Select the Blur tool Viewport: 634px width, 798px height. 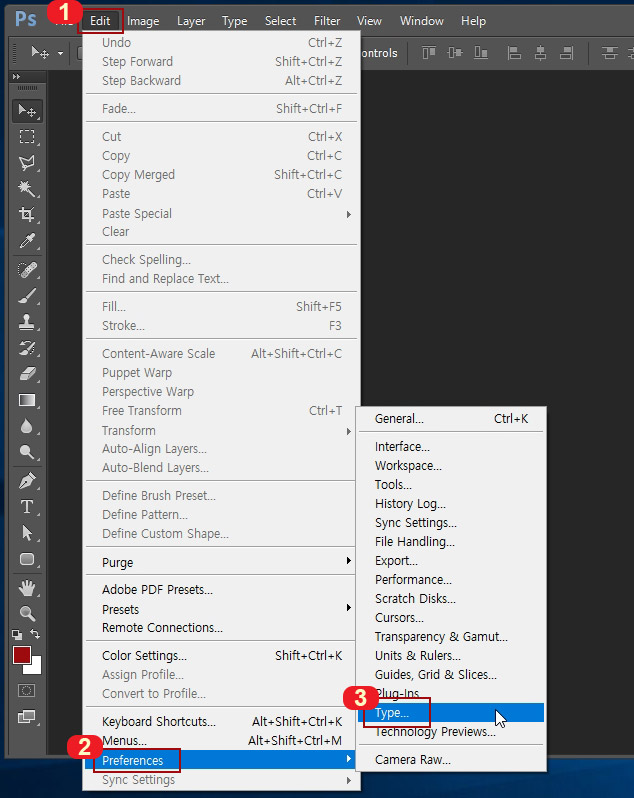pos(27,426)
